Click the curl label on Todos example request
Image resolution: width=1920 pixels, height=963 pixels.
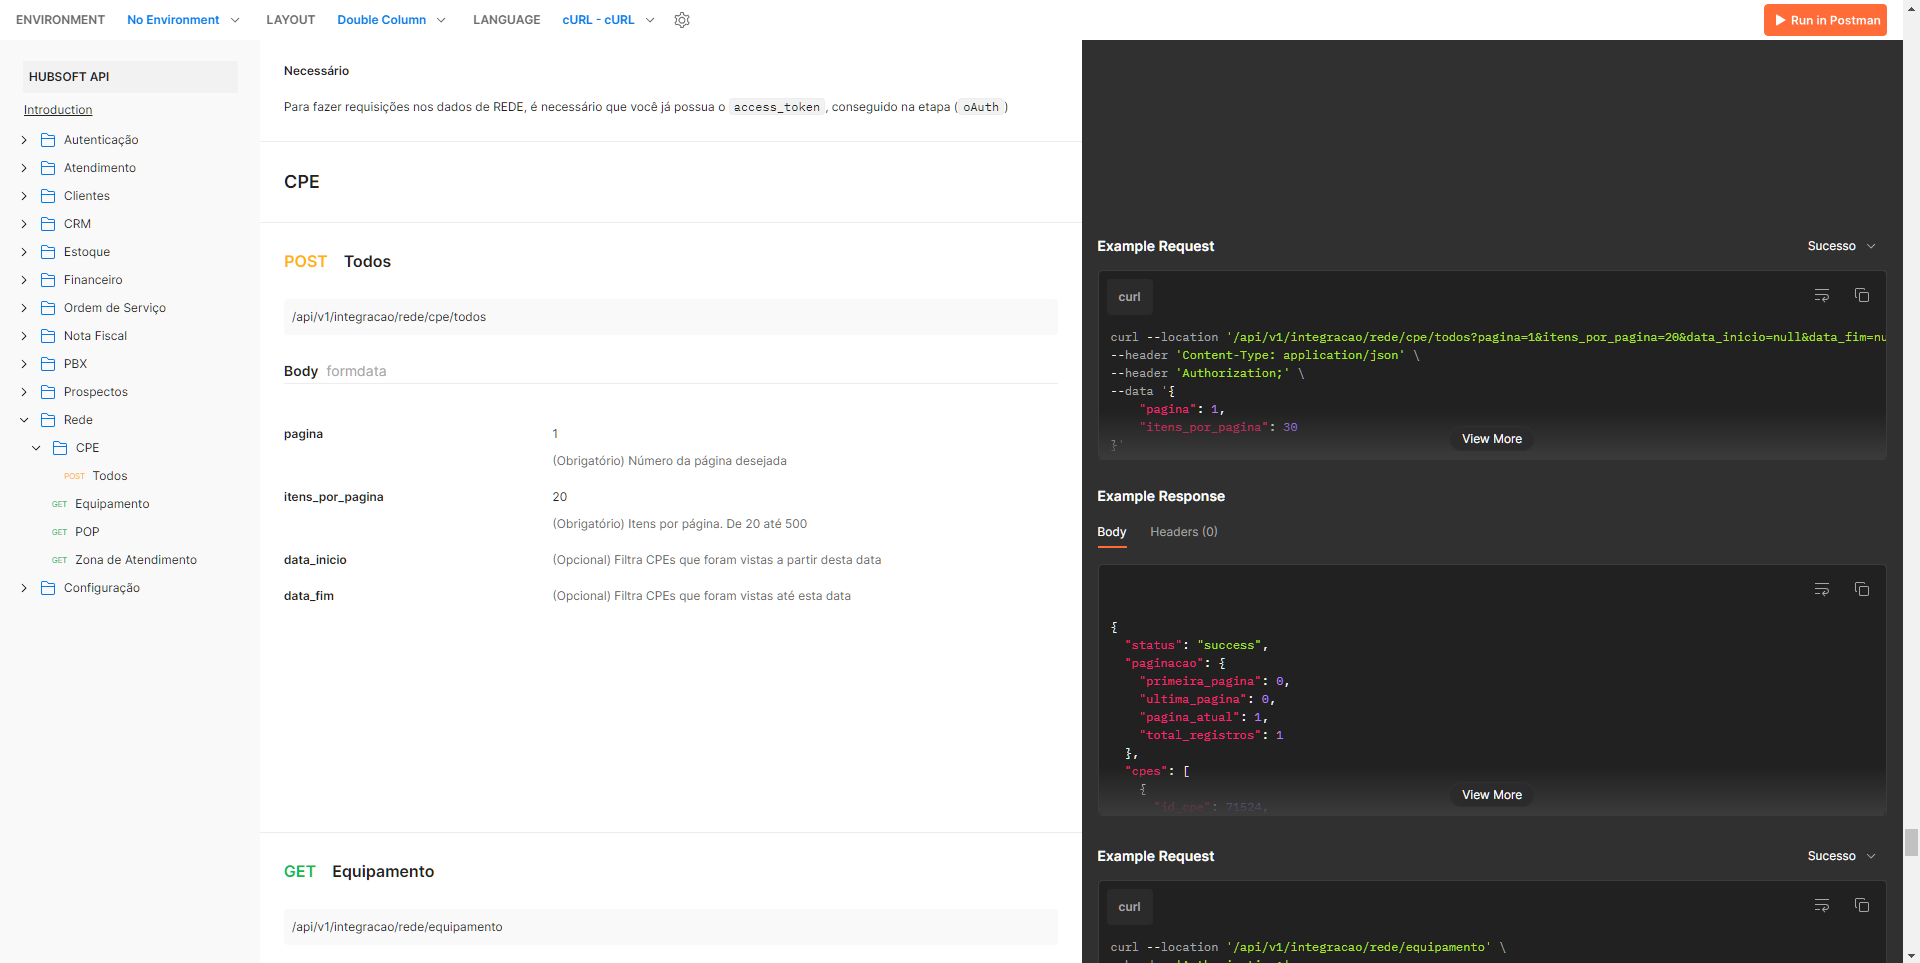point(1130,297)
